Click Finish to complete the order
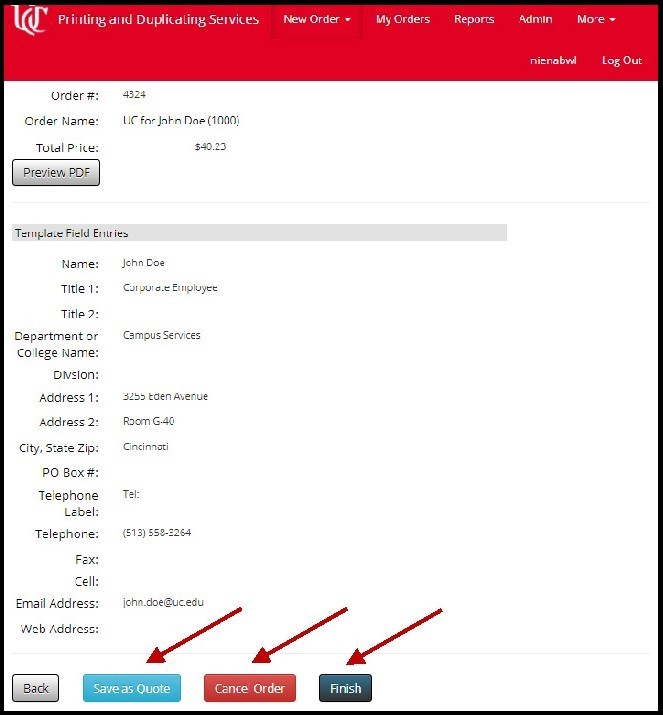This screenshot has width=663, height=715. [x=345, y=688]
